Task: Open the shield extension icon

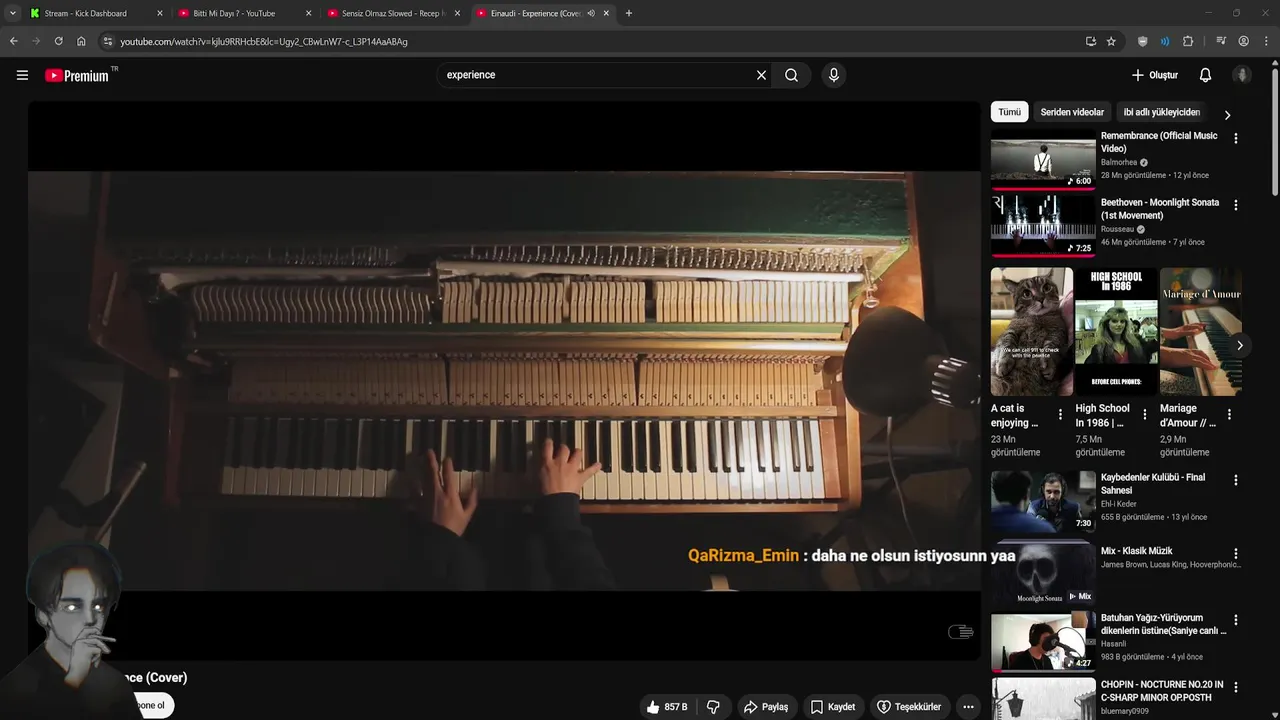Action: 1143,41
